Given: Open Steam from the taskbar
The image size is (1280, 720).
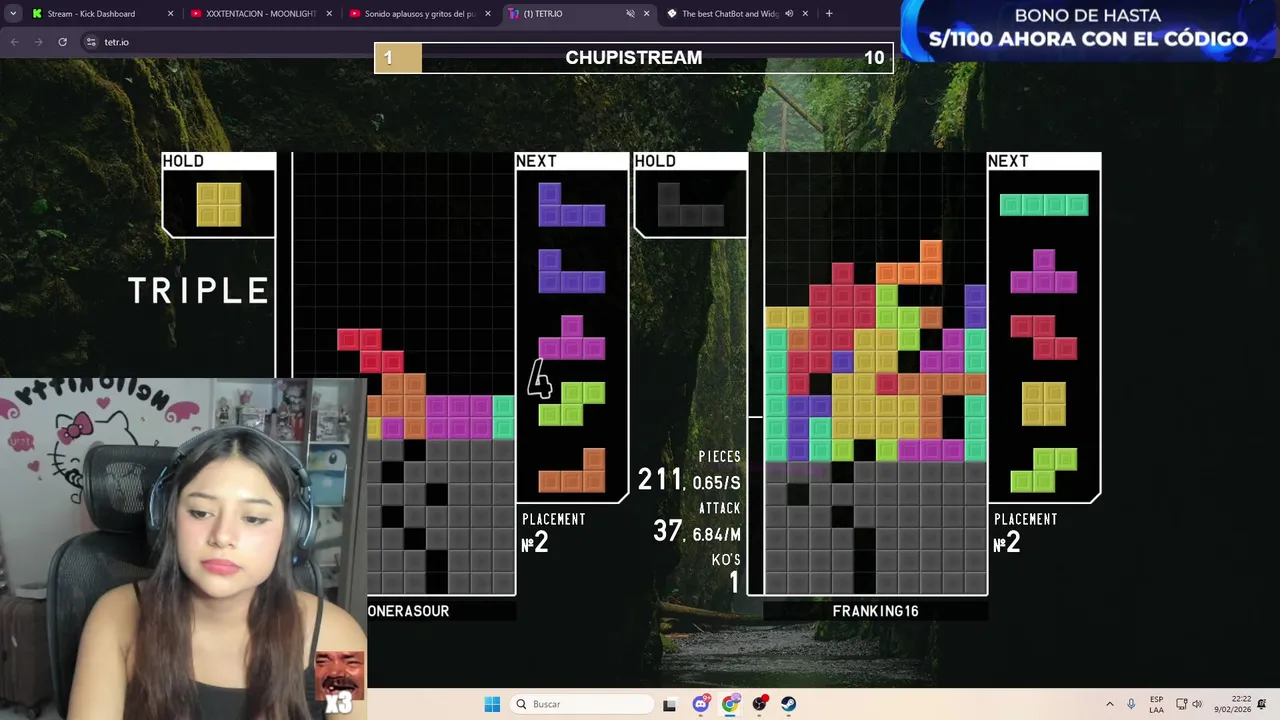Looking at the screenshot, I should (789, 704).
